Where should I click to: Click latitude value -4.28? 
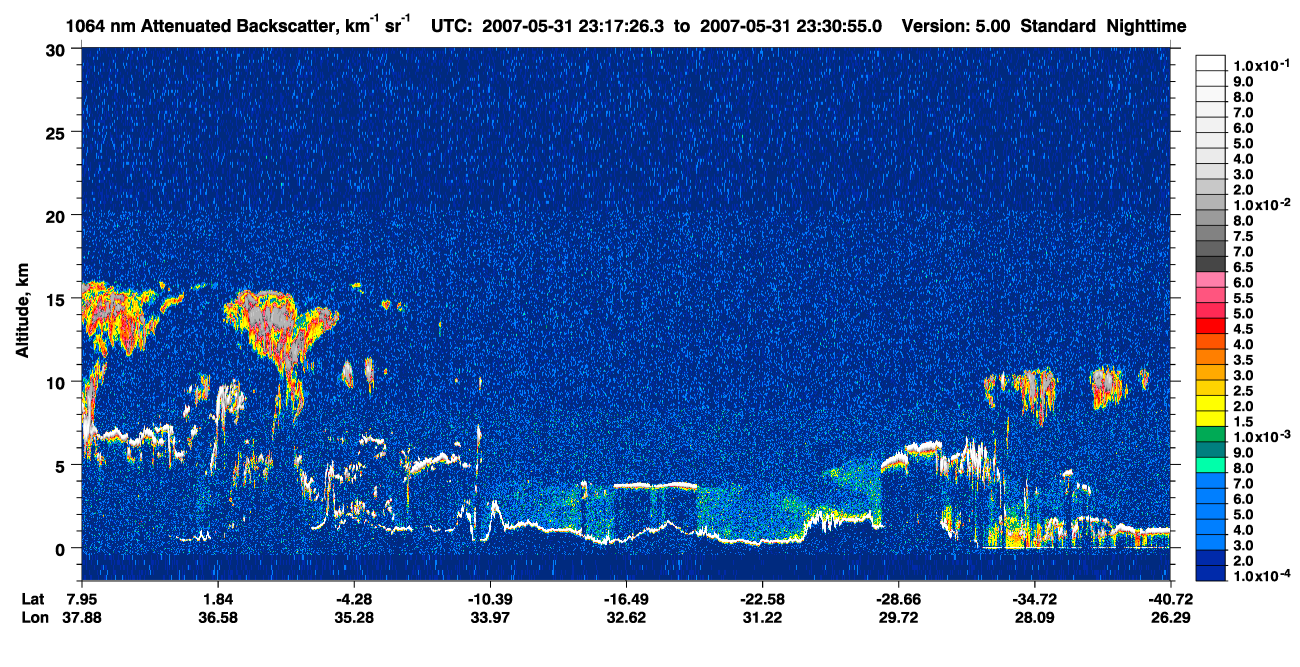(354, 599)
